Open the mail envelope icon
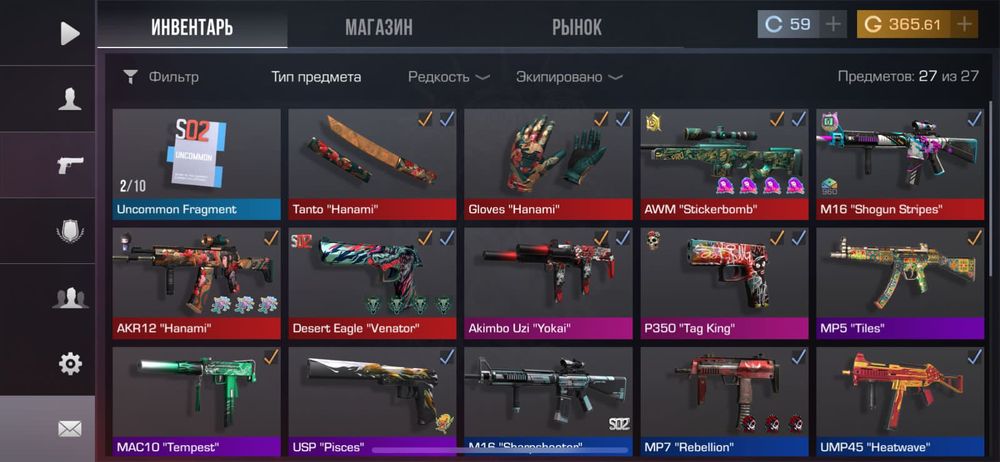Viewport: 1000px width, 462px height. coord(70,429)
